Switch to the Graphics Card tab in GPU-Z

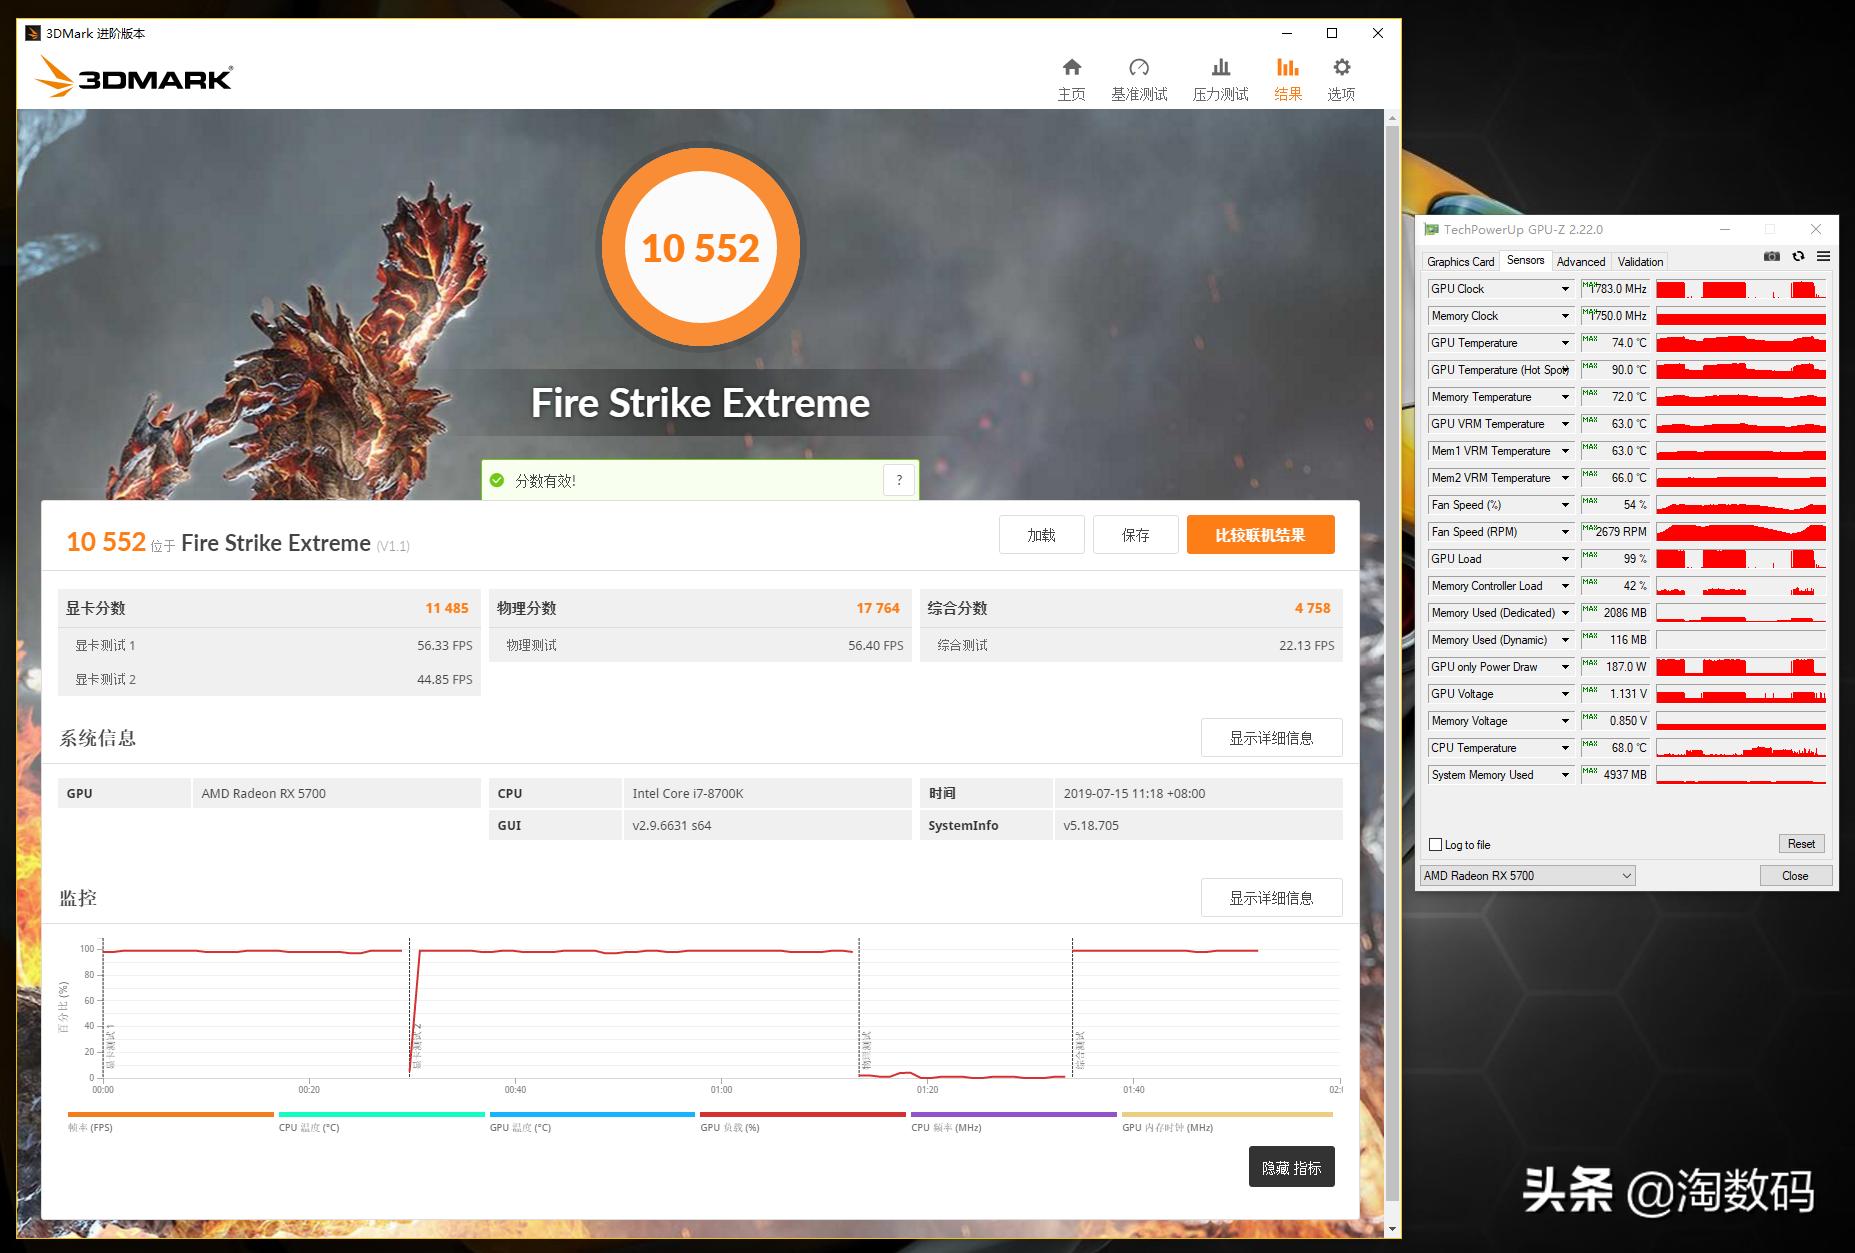tap(1460, 262)
